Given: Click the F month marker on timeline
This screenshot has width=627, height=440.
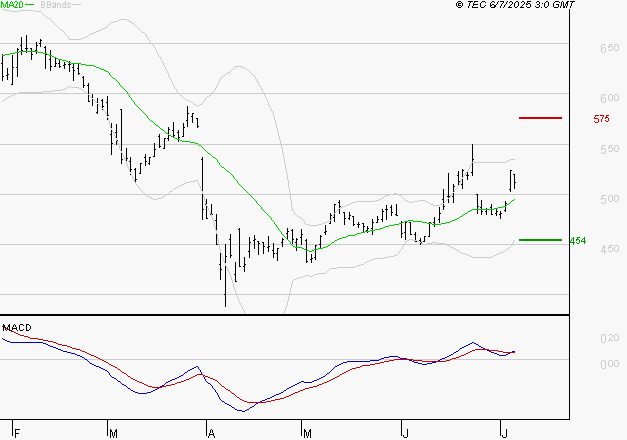Looking at the screenshot, I should coord(17,434).
